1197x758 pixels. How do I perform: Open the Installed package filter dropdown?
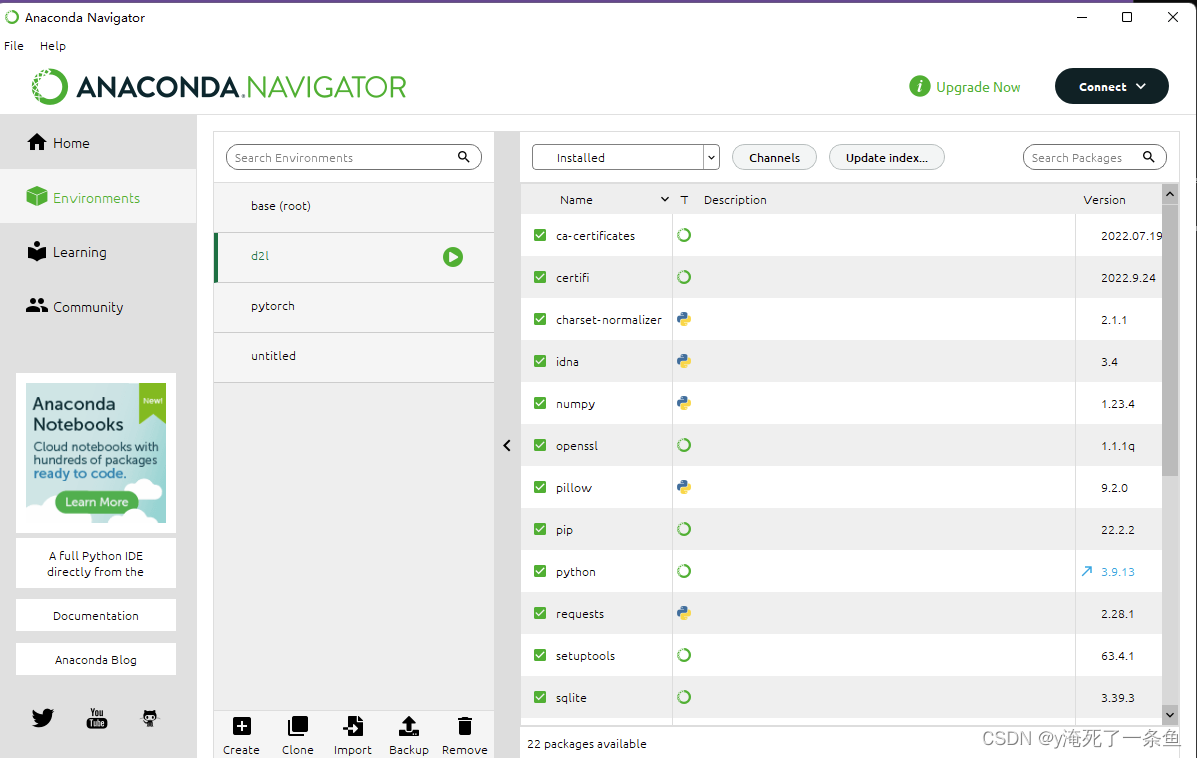coord(625,157)
